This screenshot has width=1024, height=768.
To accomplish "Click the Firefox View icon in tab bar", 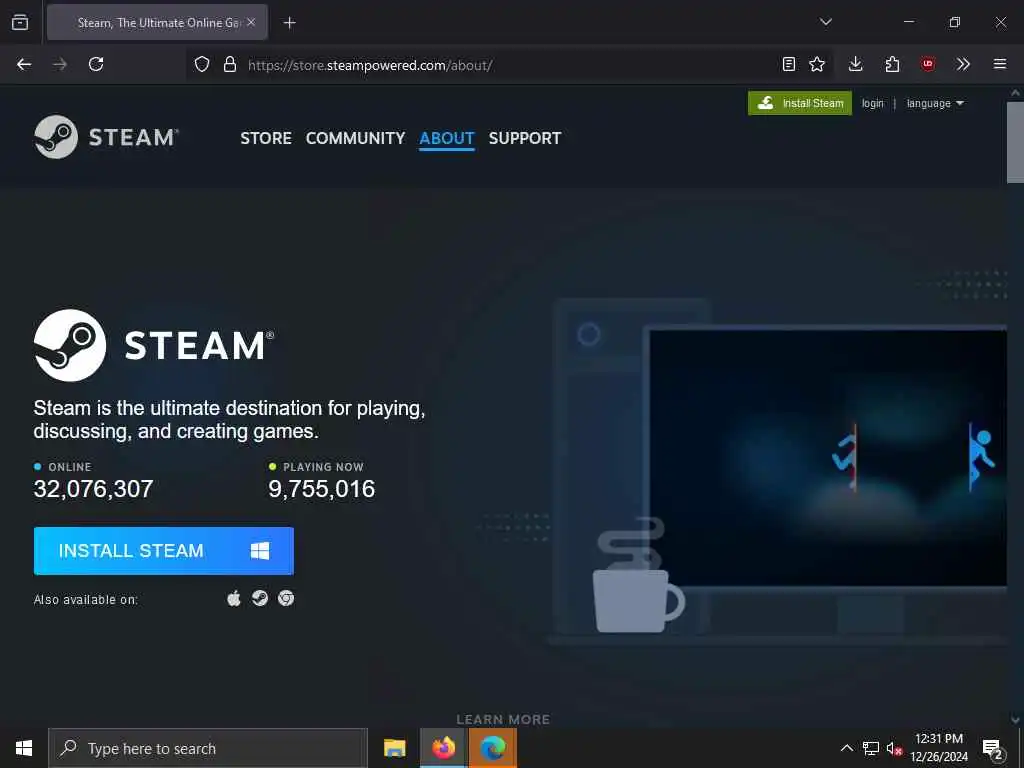I will 20,22.
